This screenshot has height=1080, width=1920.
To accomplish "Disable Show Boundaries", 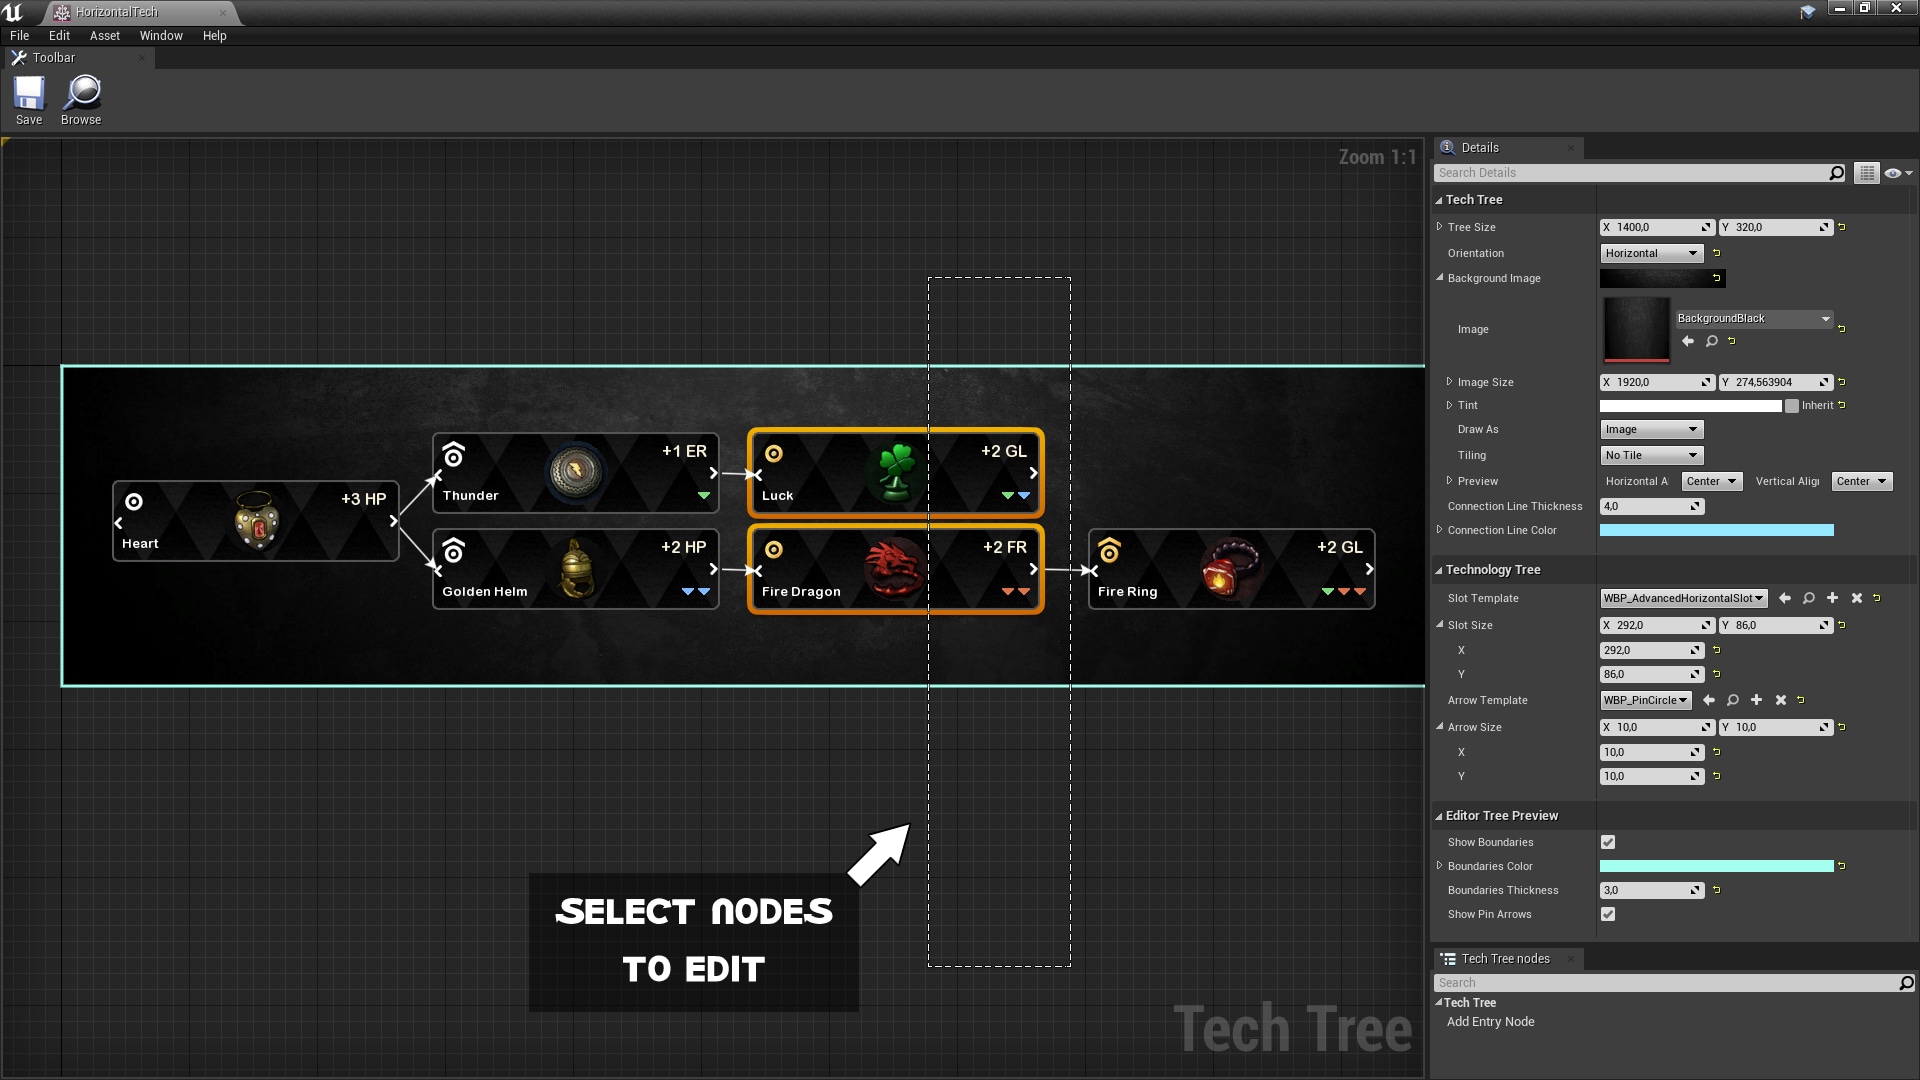I will pyautogui.click(x=1608, y=842).
